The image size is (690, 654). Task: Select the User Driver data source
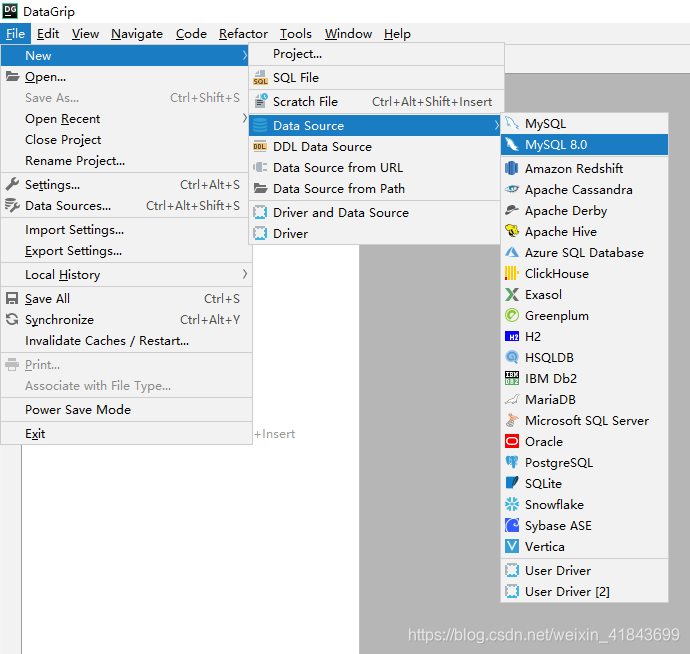(584, 570)
